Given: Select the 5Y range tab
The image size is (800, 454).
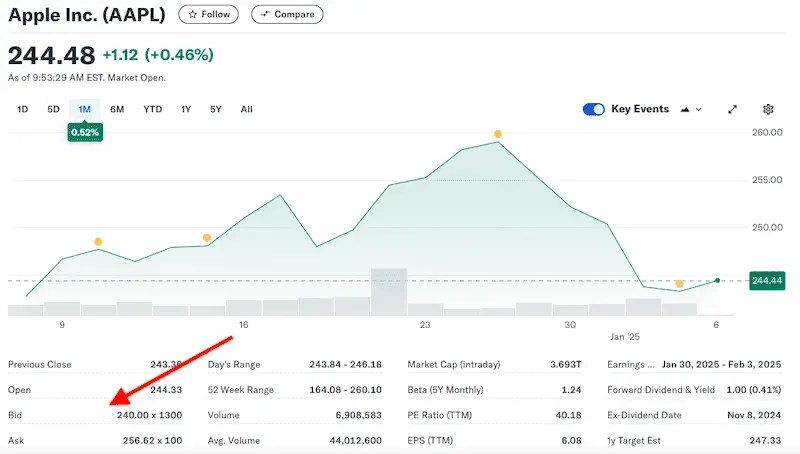Looking at the screenshot, I should [x=216, y=109].
